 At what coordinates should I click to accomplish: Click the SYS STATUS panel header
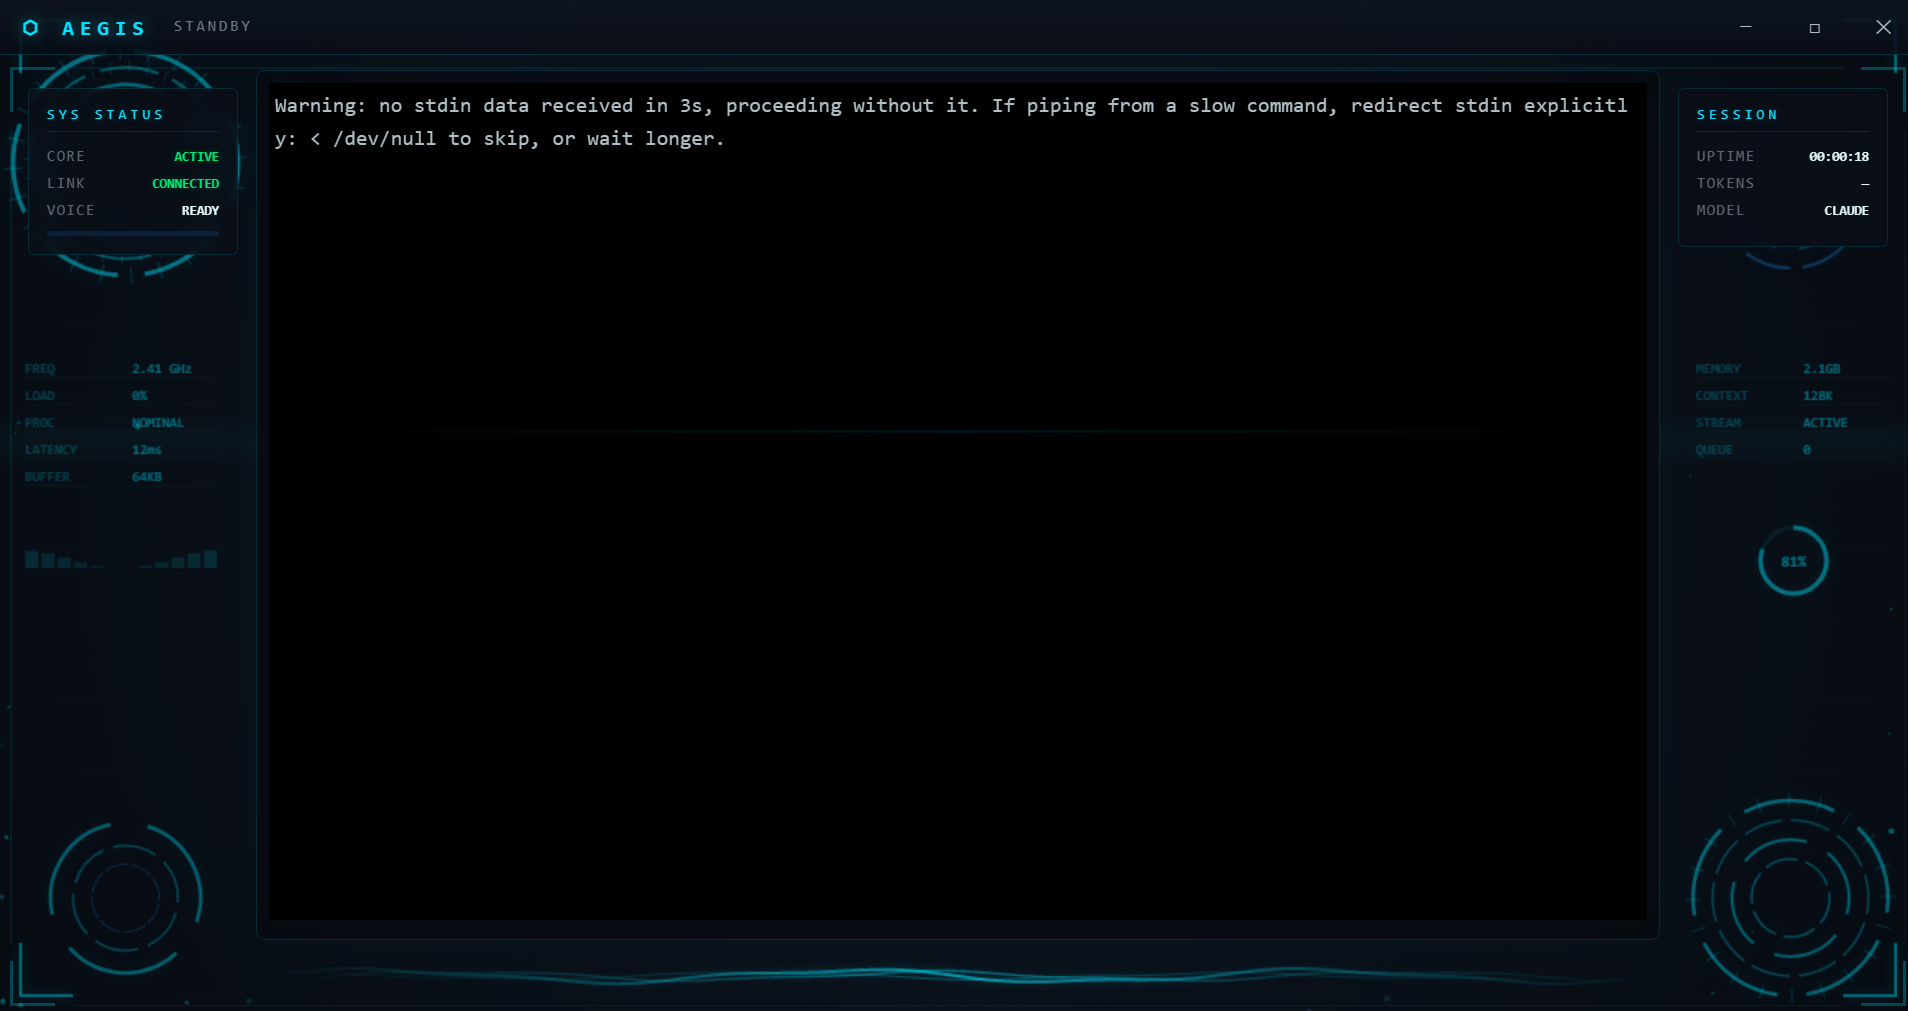105,115
